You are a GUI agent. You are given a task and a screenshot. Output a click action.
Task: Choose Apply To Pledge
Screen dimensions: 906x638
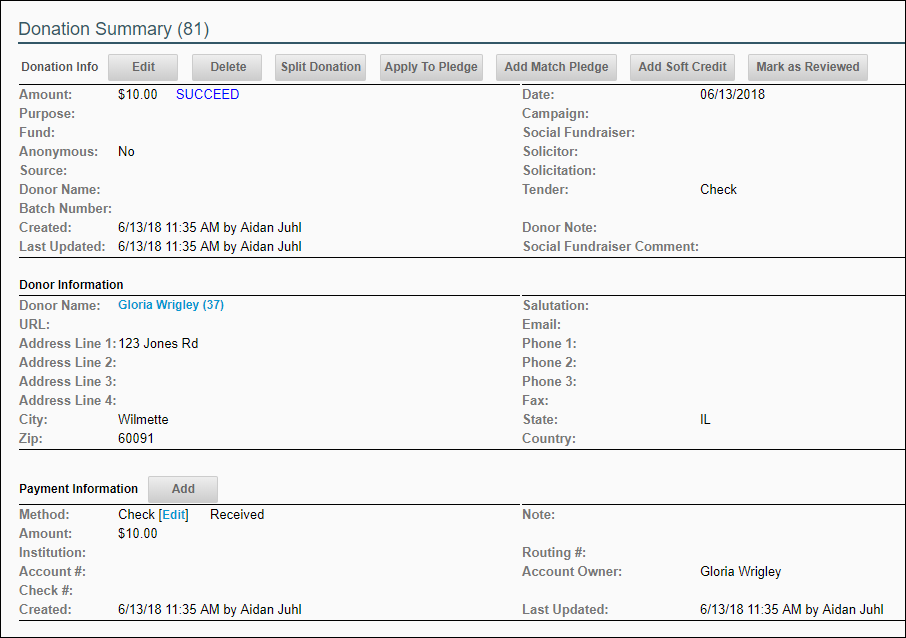(x=431, y=67)
